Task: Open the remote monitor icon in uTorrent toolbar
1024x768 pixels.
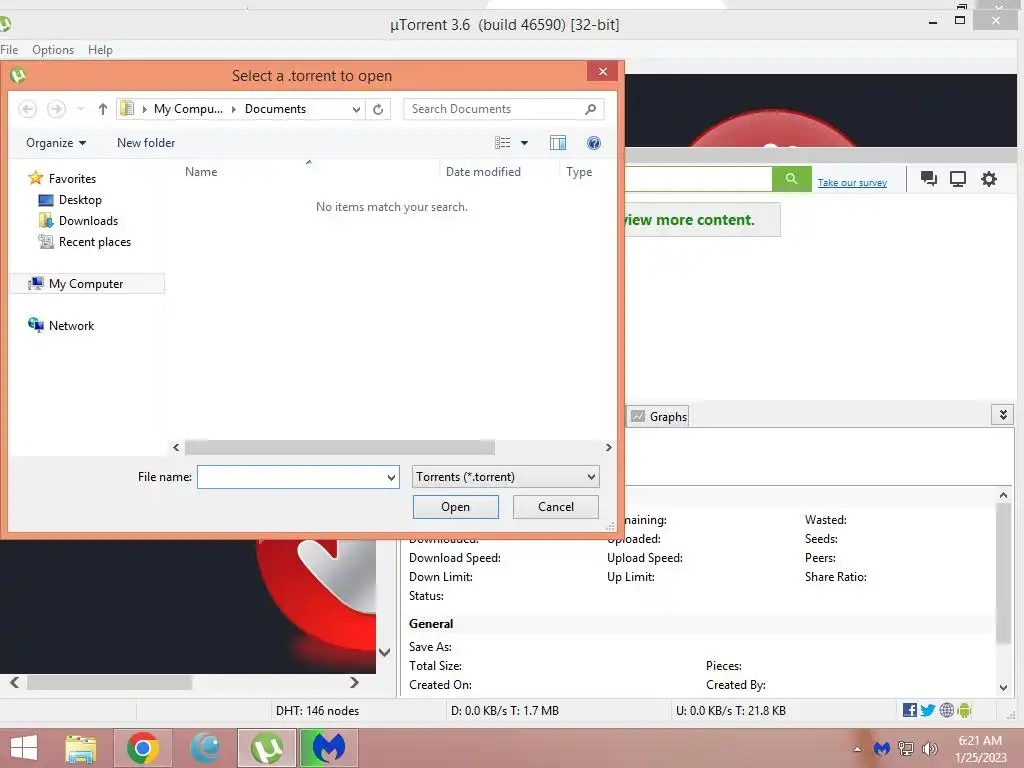Action: (x=958, y=178)
